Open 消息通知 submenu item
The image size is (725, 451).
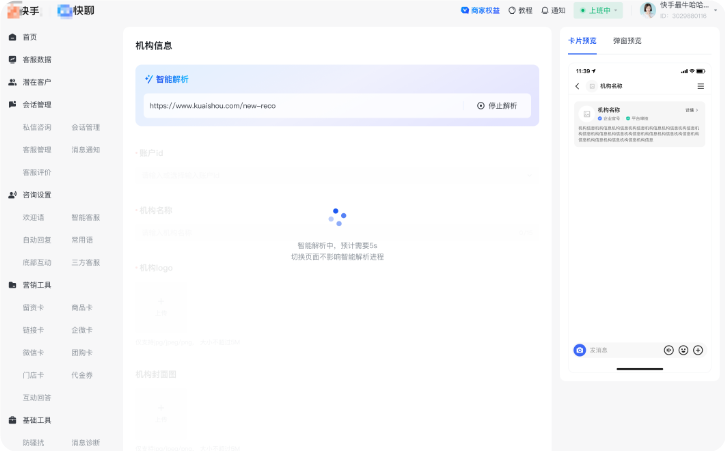(86, 150)
